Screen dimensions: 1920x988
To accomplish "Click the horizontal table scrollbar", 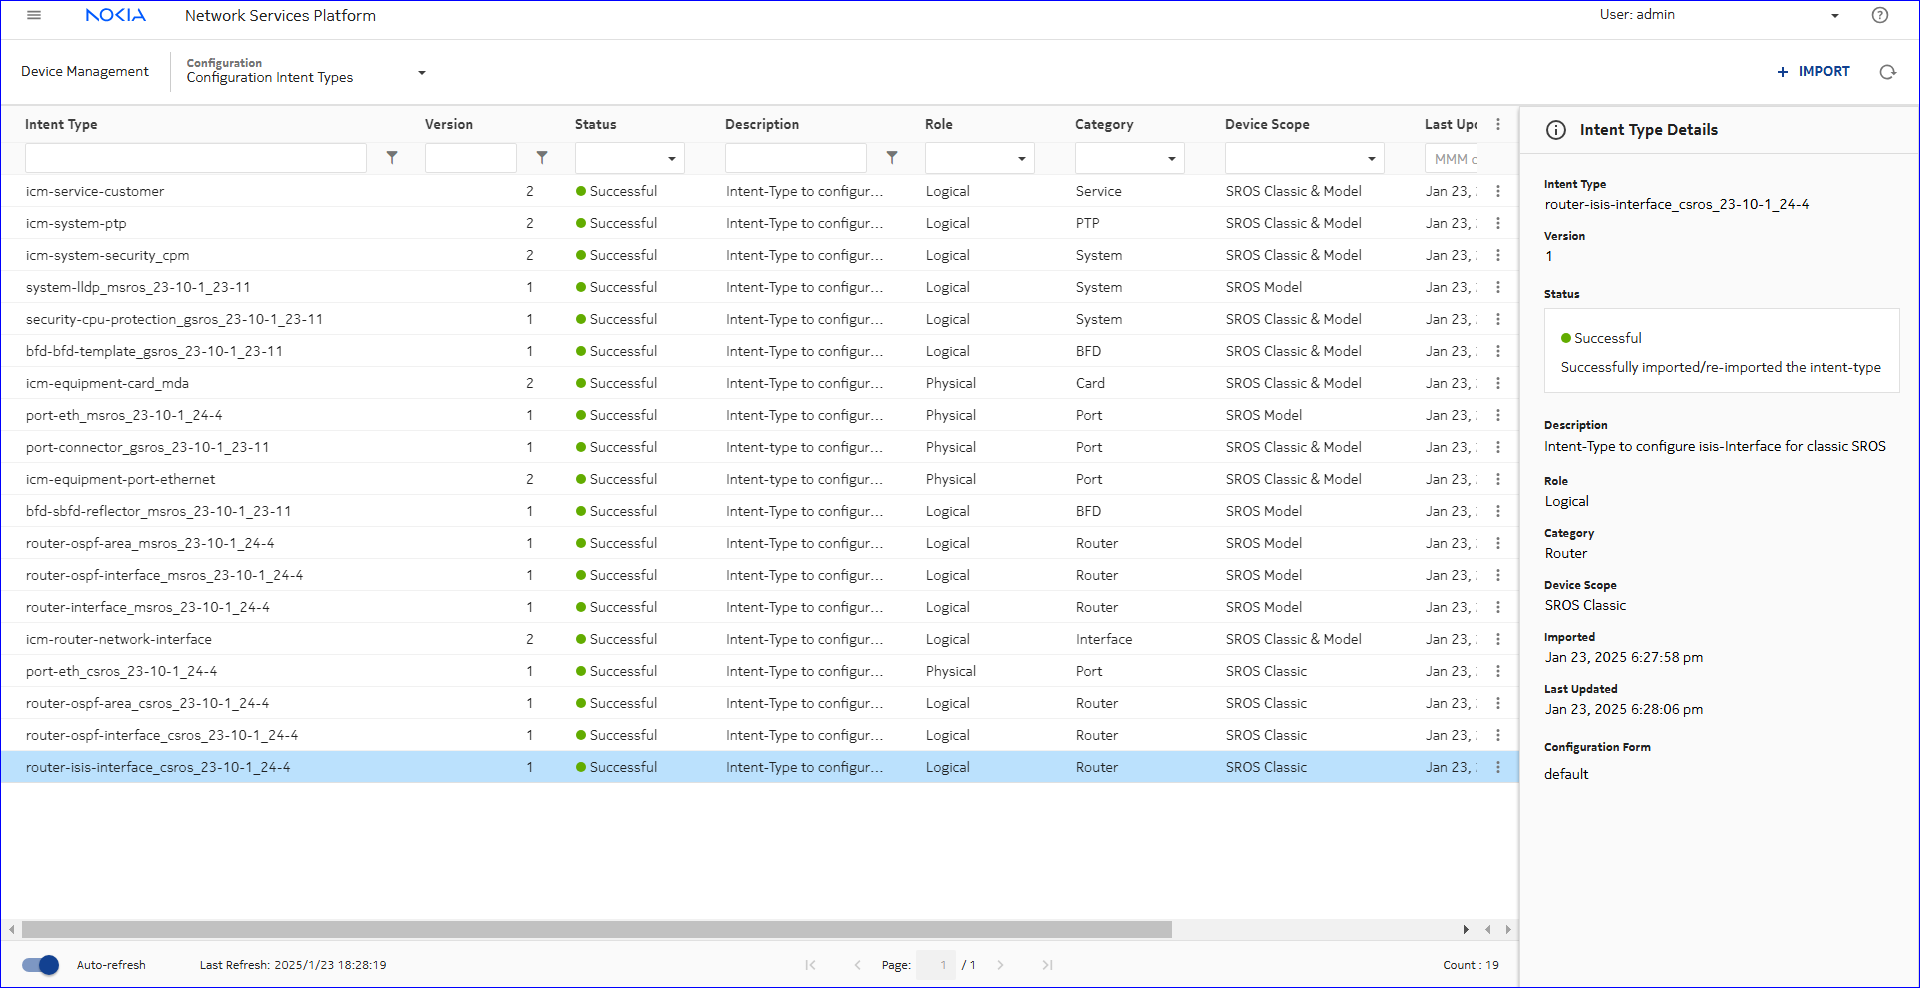I will click(596, 930).
